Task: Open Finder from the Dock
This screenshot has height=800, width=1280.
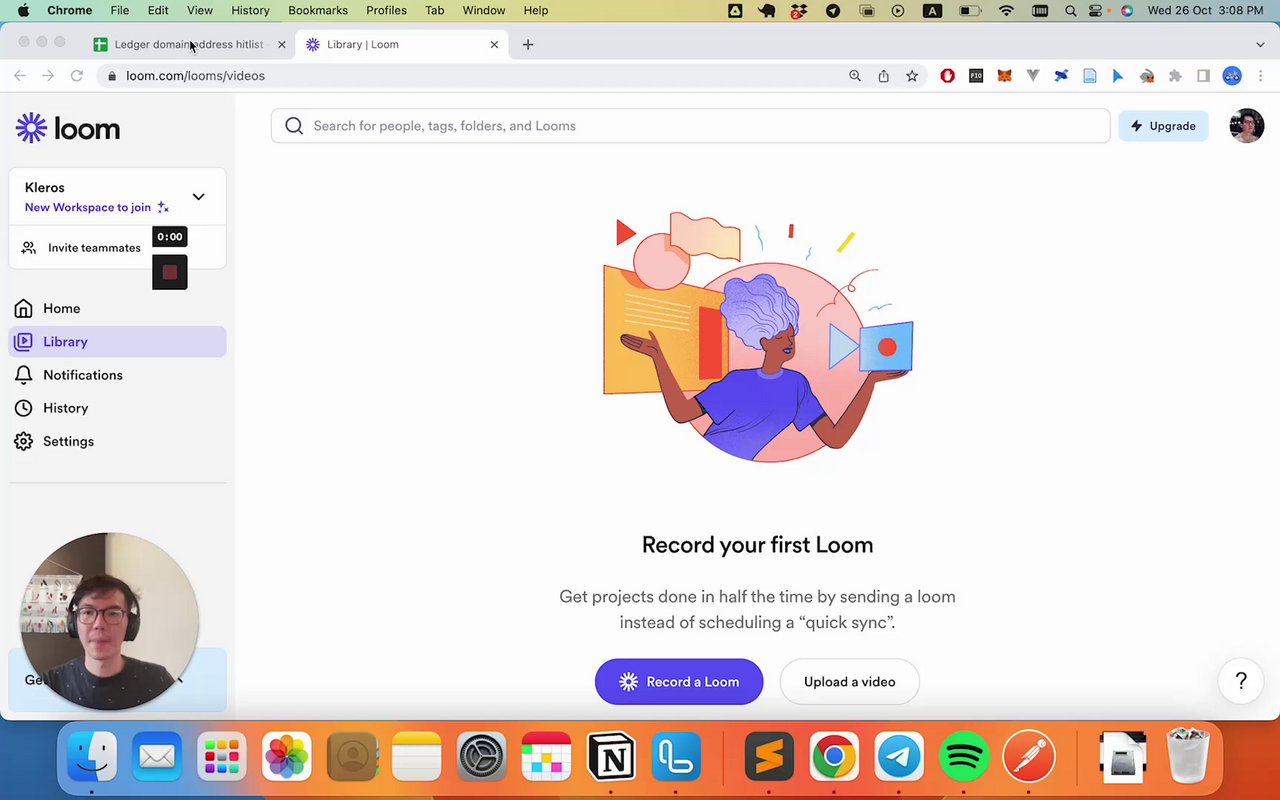Action: (92, 756)
